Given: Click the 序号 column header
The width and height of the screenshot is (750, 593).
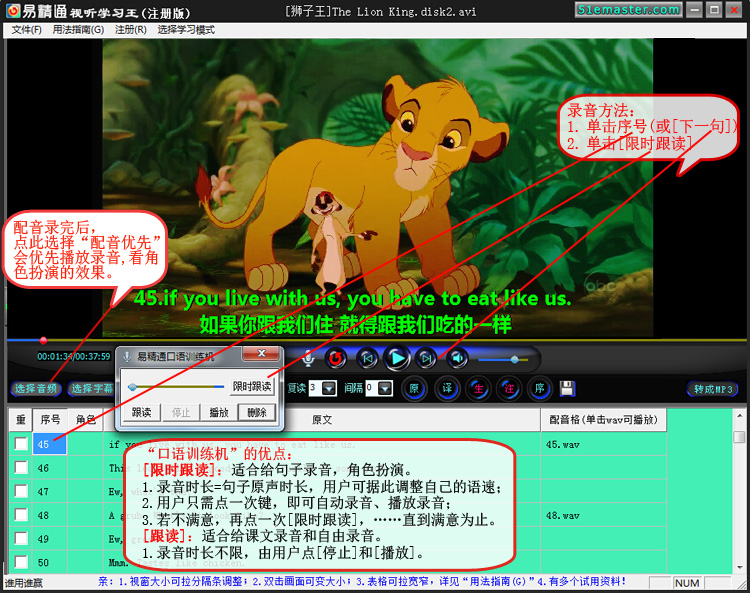Looking at the screenshot, I should click(x=50, y=420).
